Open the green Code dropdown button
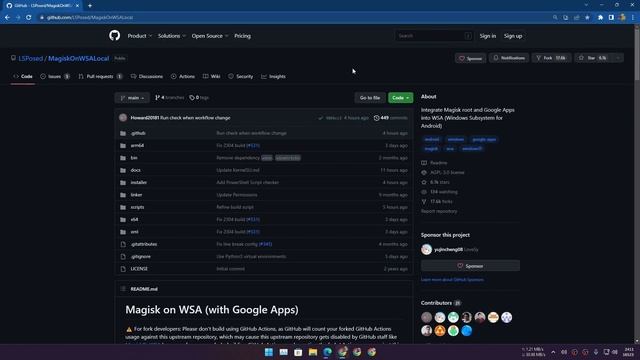640x360 pixels. 400,98
